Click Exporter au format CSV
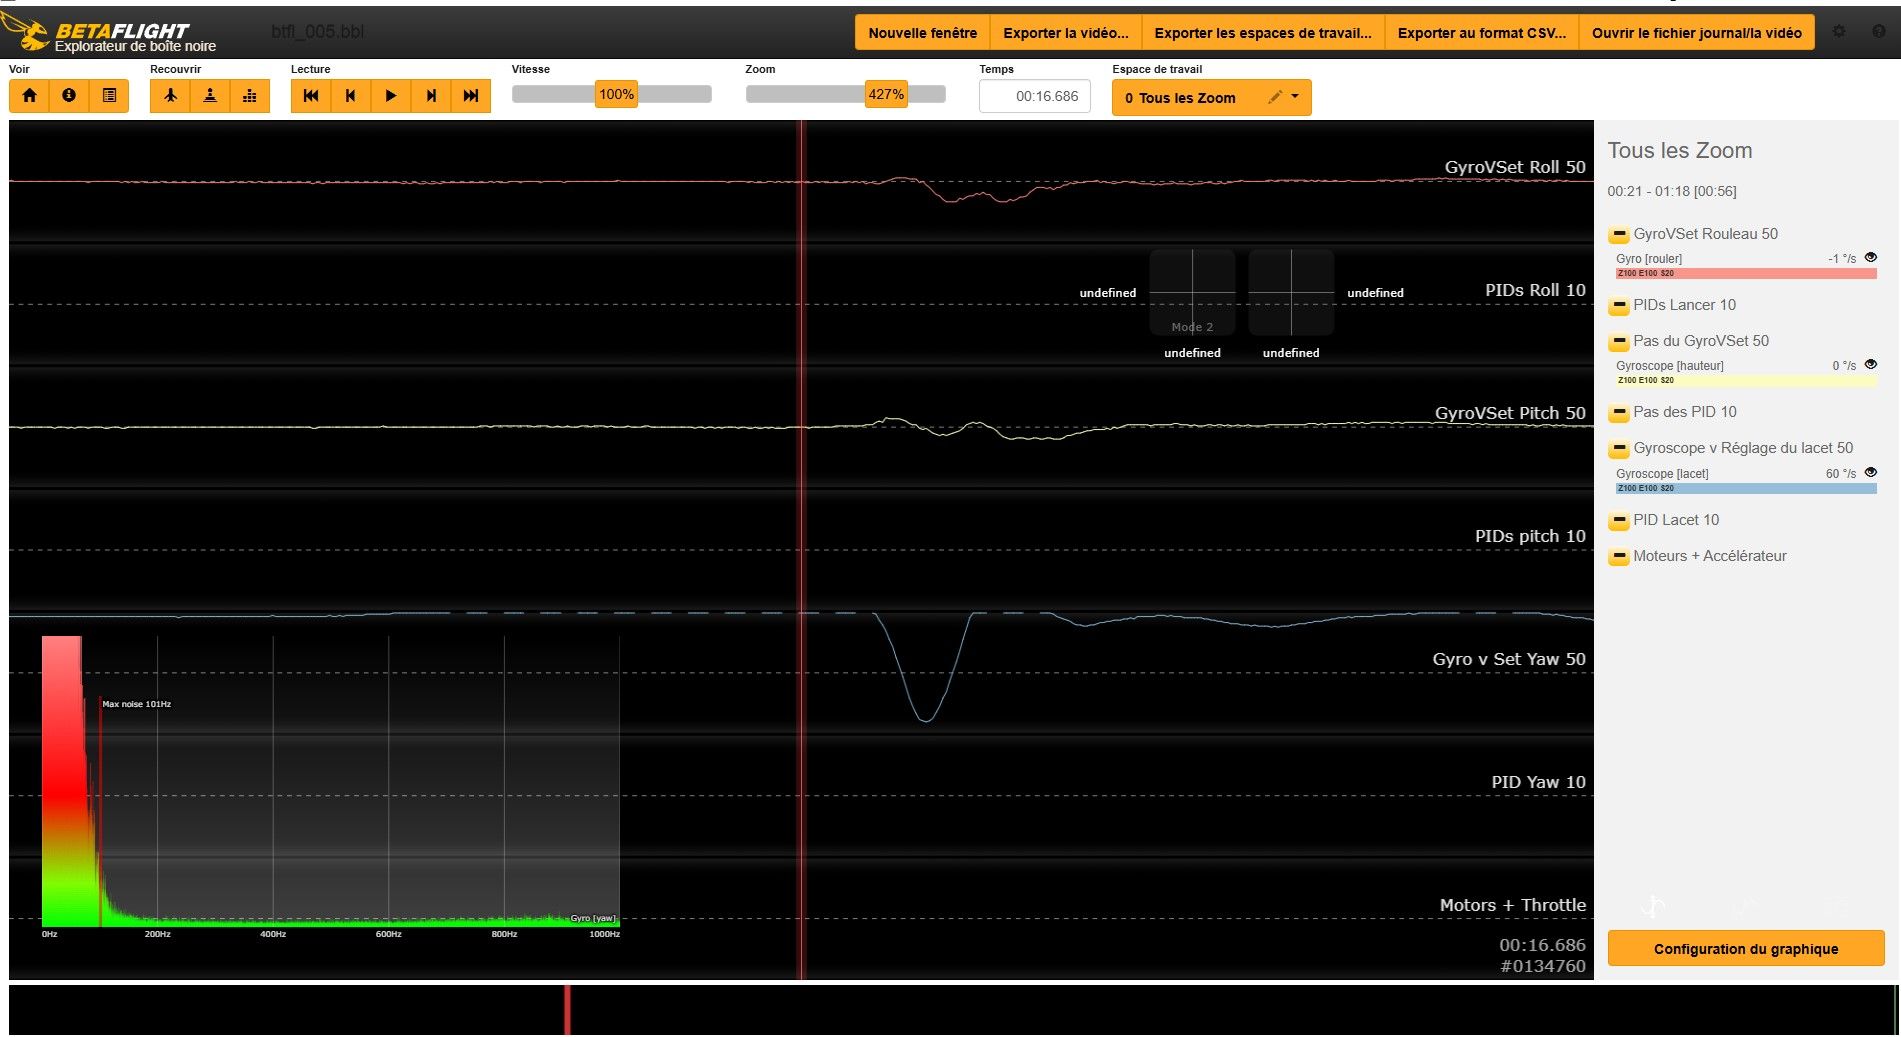The image size is (1901, 1037). 1481,33
